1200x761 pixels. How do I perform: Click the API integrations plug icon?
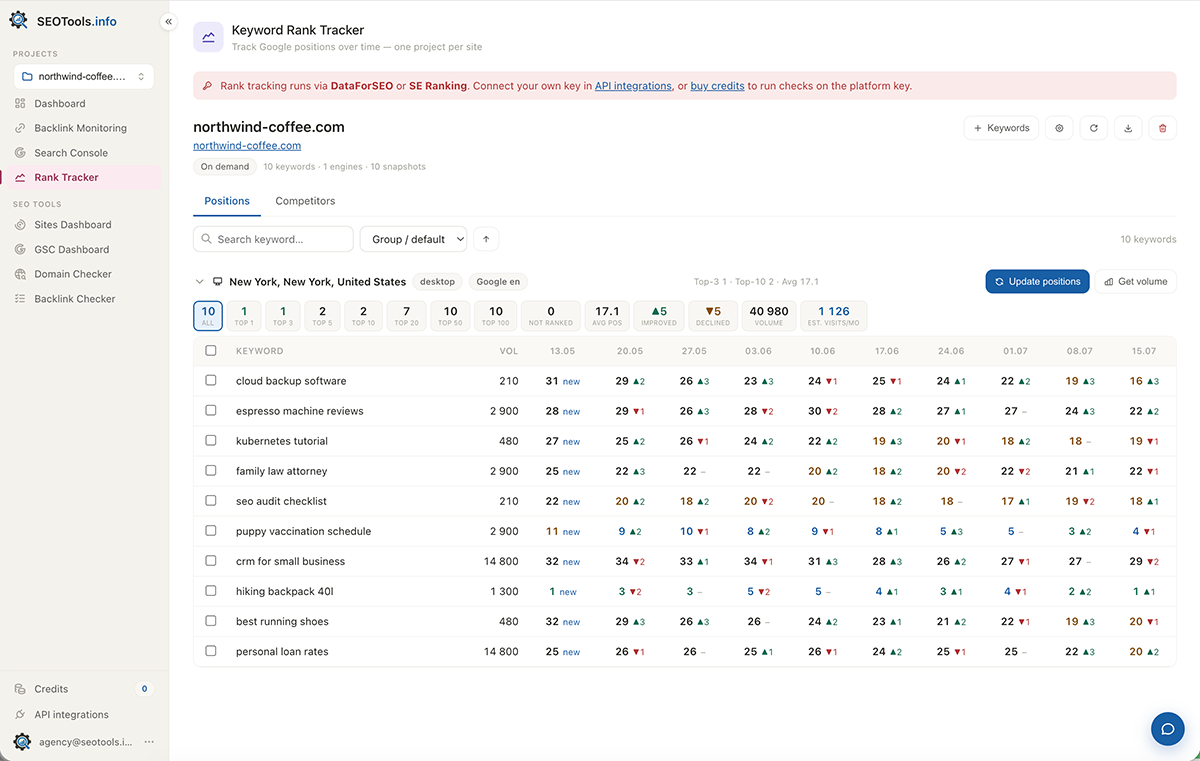(21, 715)
